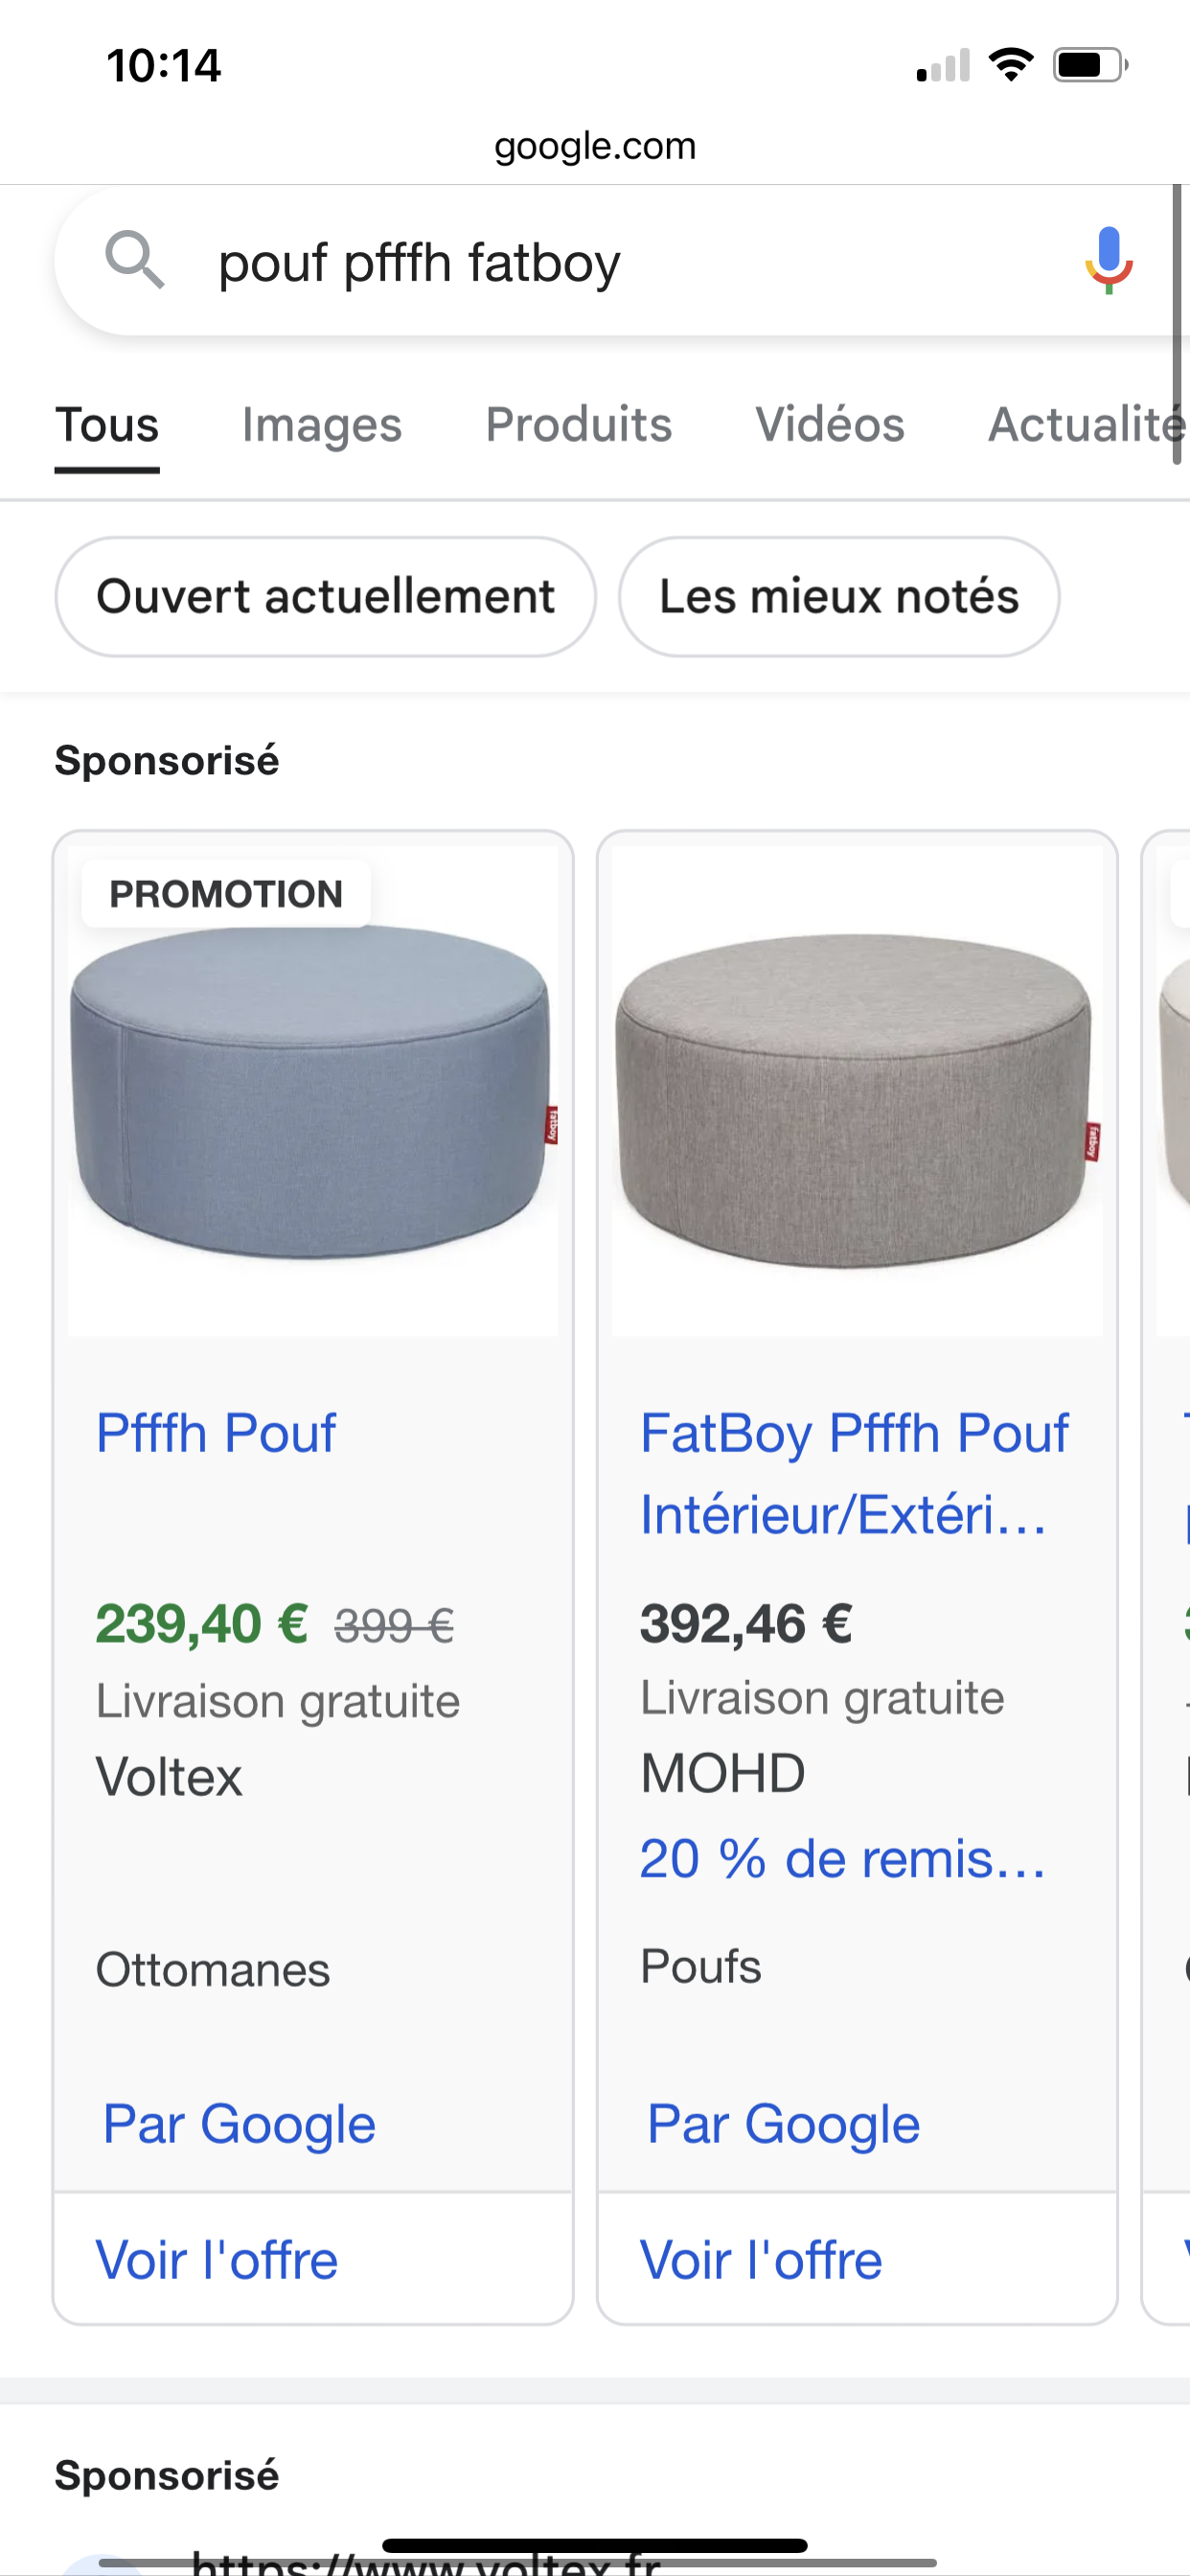The height and width of the screenshot is (2576, 1190).
Task: Click 'Par Google' under the MOHD listing
Action: [783, 2124]
